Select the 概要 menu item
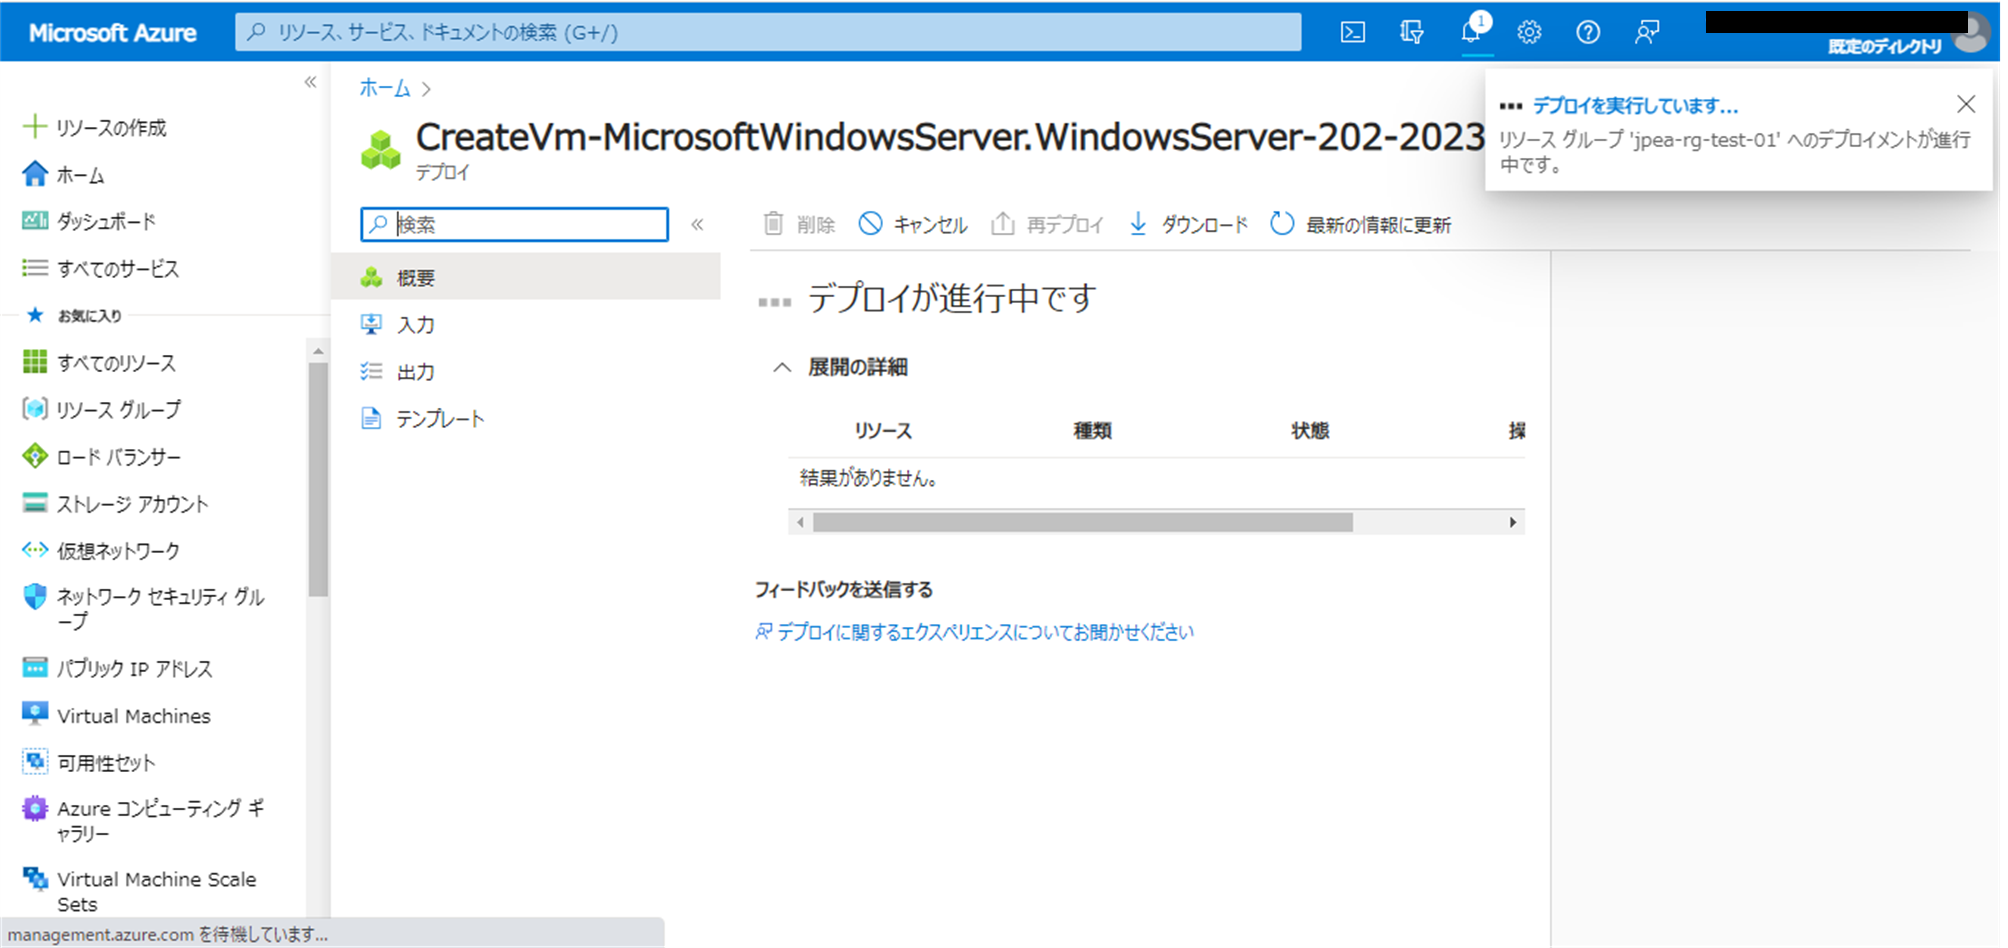 click(526, 277)
